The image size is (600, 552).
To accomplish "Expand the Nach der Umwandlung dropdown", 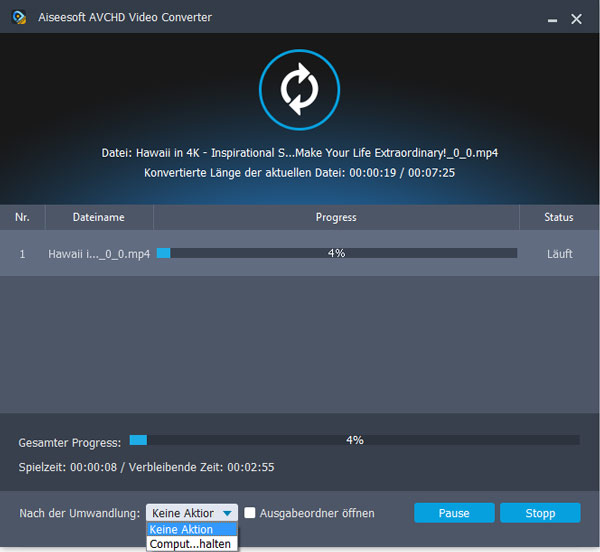I will pyautogui.click(x=192, y=513).
